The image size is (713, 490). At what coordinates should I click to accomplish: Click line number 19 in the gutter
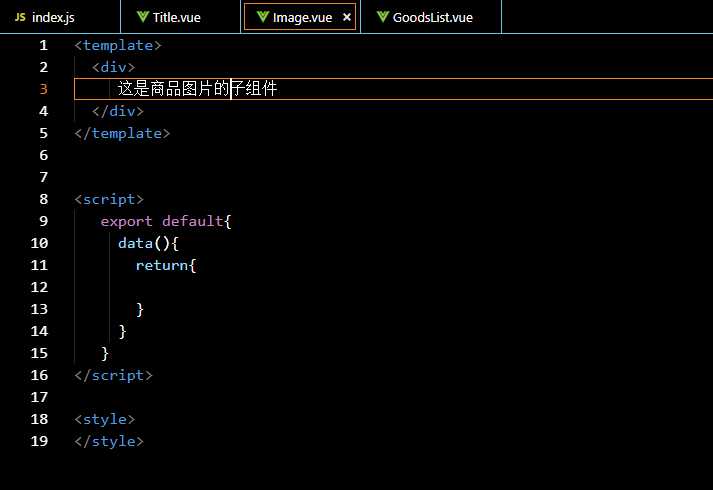pos(39,441)
